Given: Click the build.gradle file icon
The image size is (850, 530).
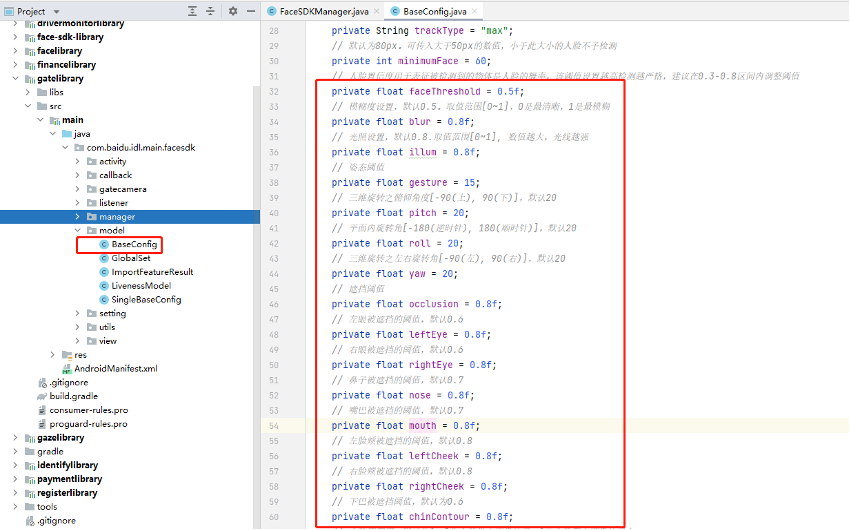Looking at the screenshot, I should (42, 396).
